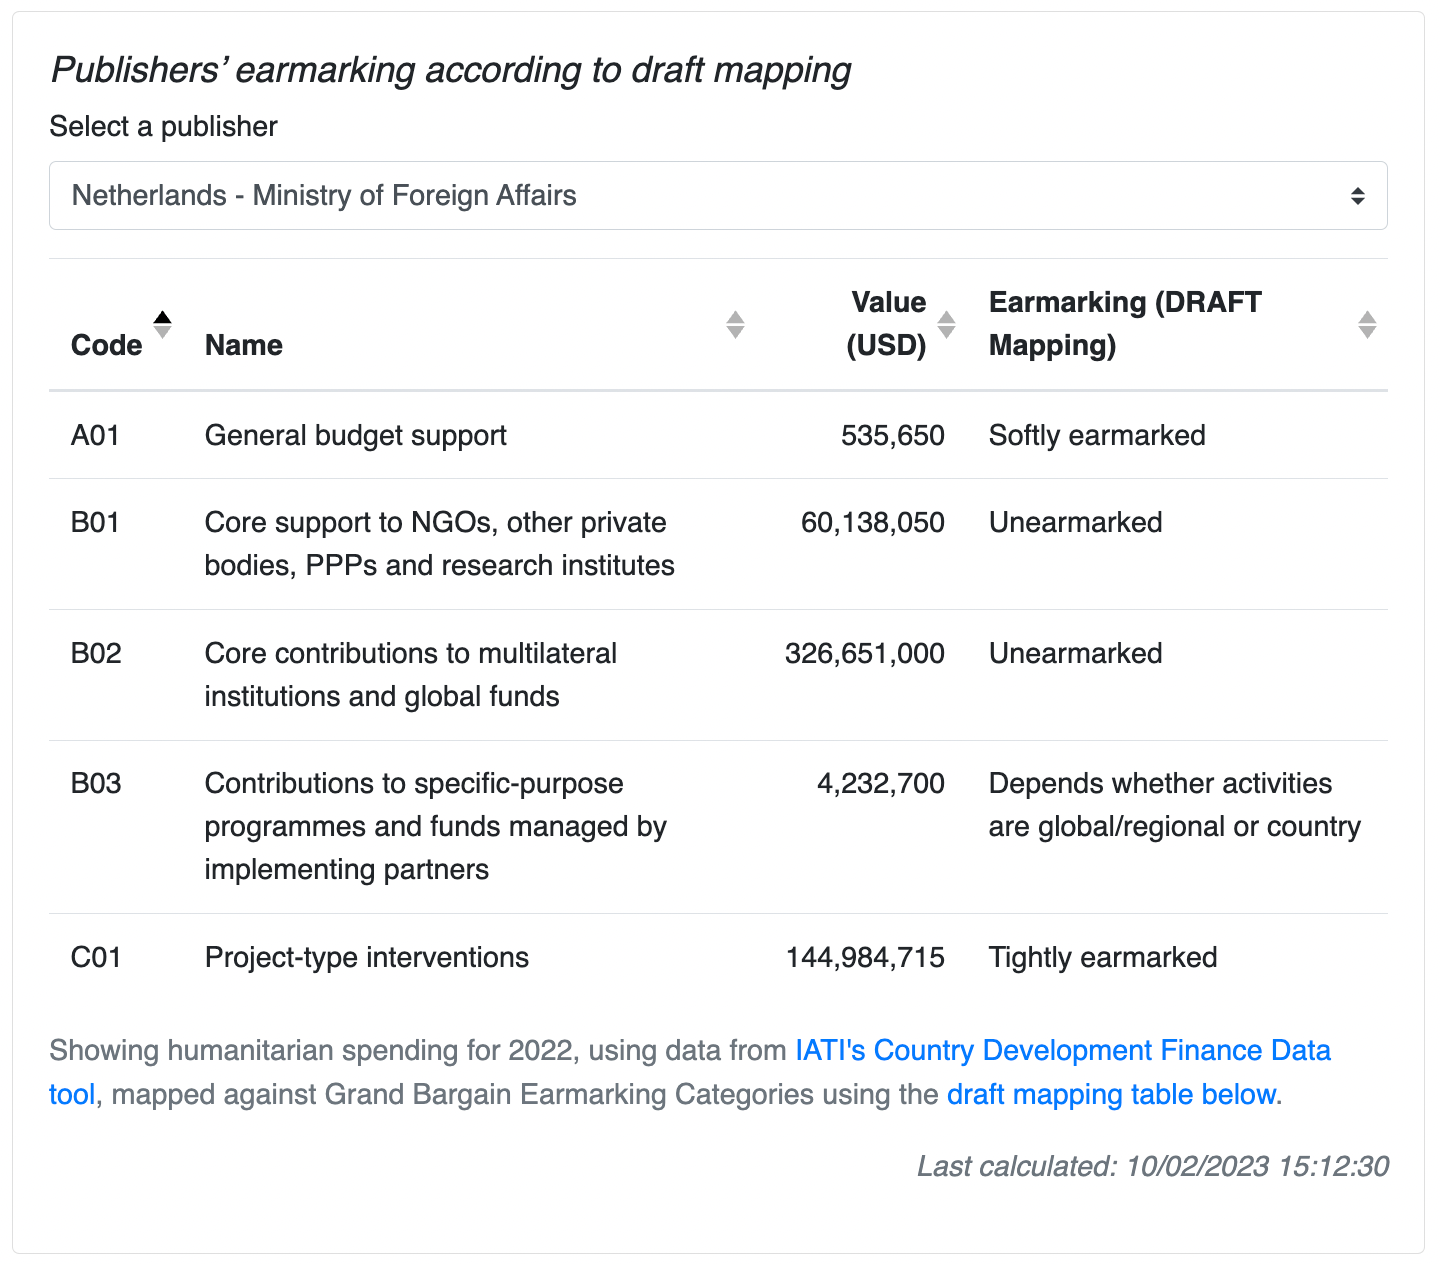Select the value 60,138,050
The image size is (1440, 1264).
[x=873, y=522]
